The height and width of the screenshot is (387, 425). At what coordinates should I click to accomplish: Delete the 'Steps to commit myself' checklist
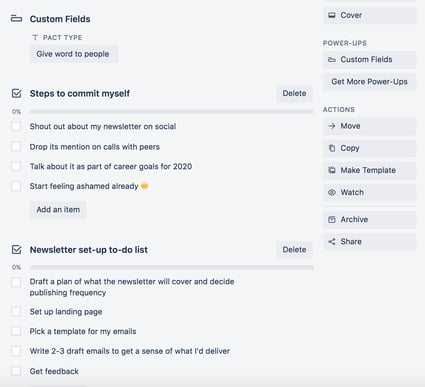294,93
